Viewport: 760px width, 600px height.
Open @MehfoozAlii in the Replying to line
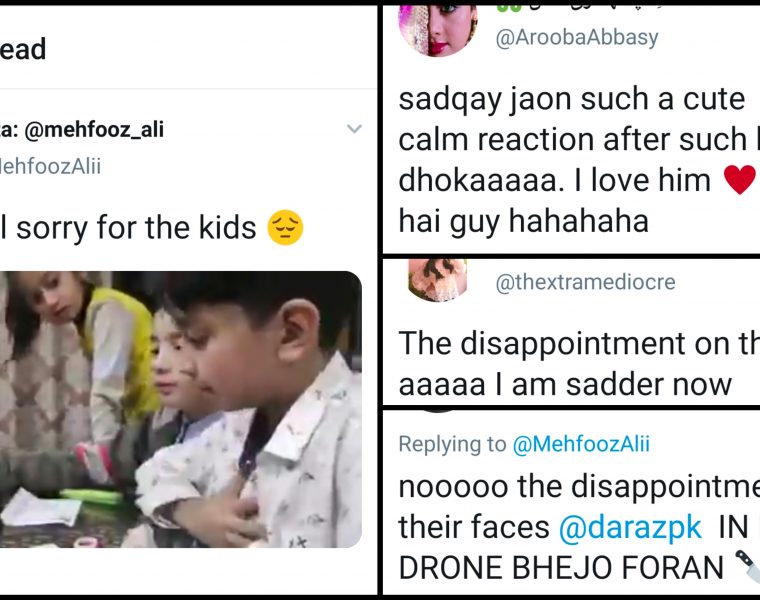click(x=581, y=444)
